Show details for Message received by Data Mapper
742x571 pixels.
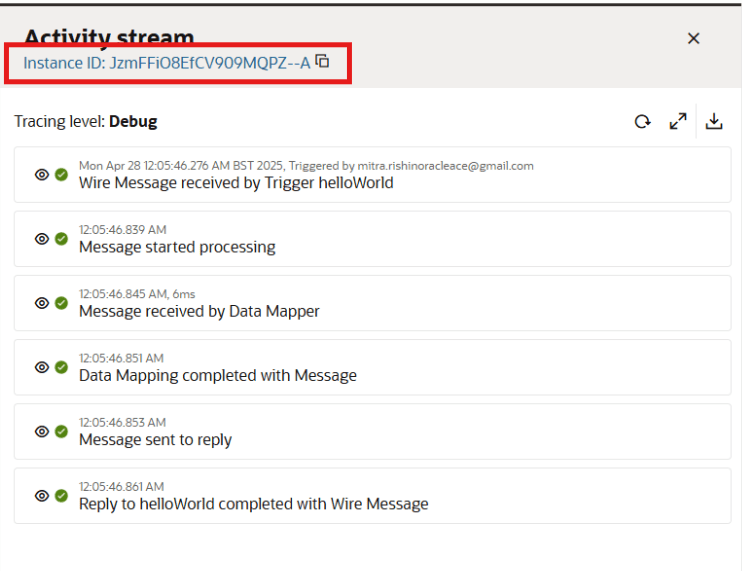(42, 303)
